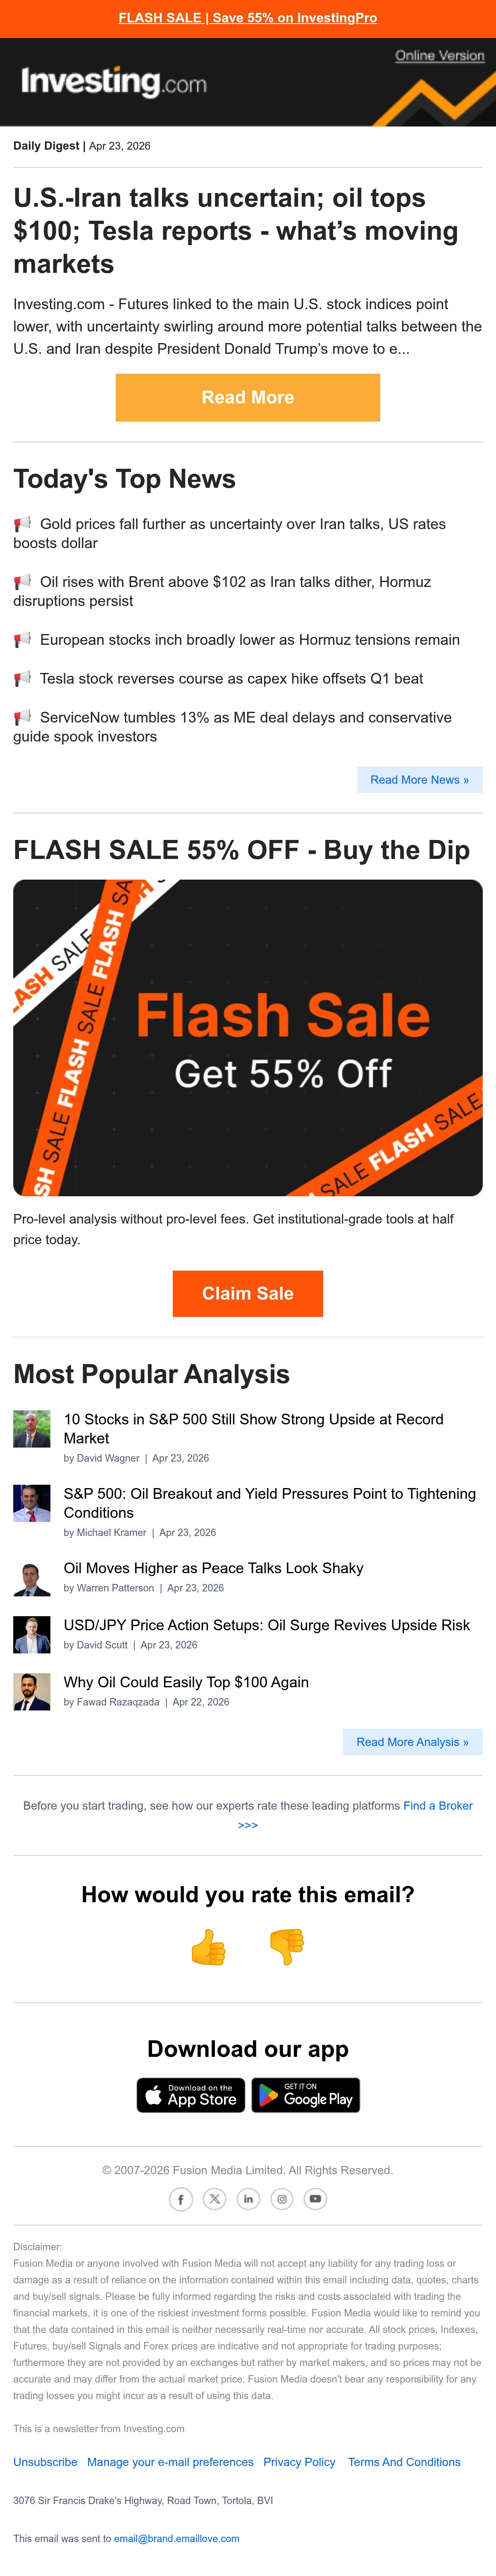Open the Instagram social icon
Screen dimensions: 496x2576
(x=282, y=2199)
